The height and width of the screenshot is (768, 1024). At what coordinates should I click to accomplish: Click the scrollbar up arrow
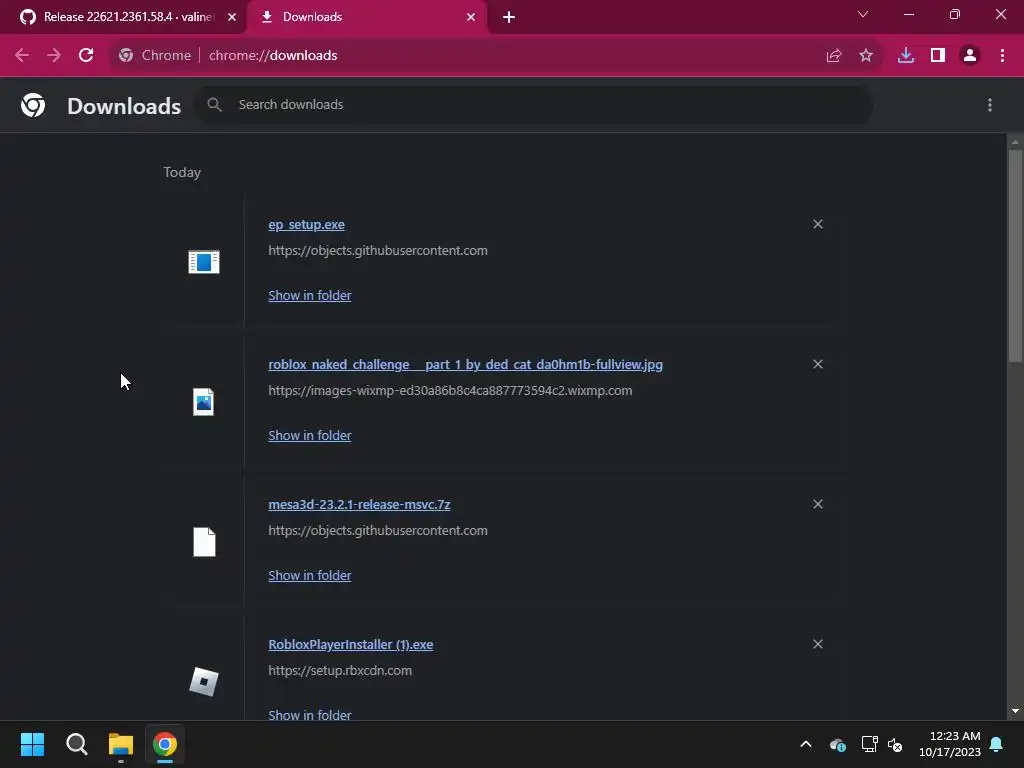(1015, 142)
